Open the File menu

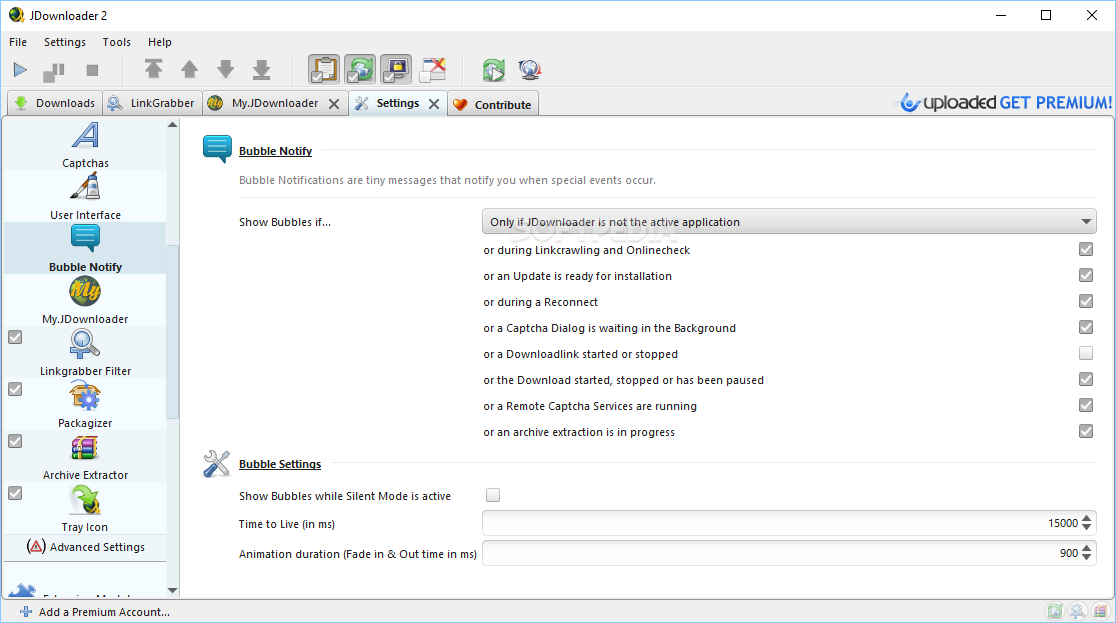pos(18,42)
